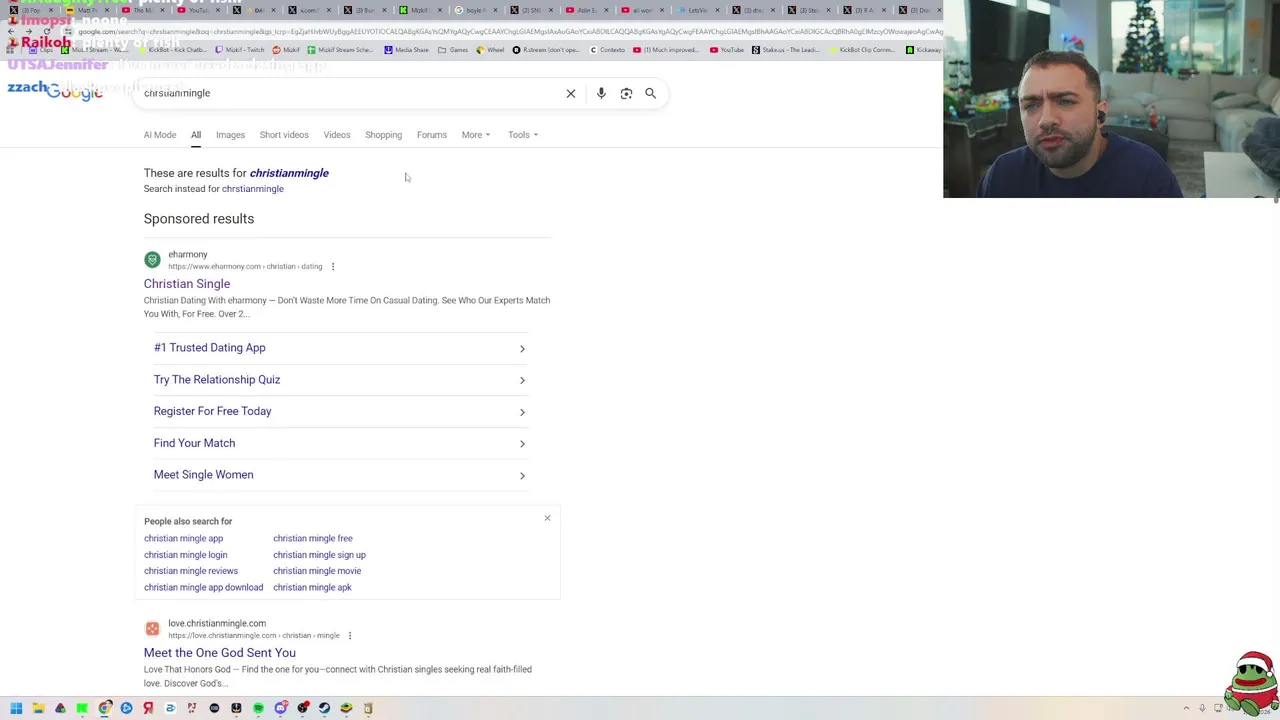Switch to Forums results tab
The width and height of the screenshot is (1280, 720).
(432, 135)
